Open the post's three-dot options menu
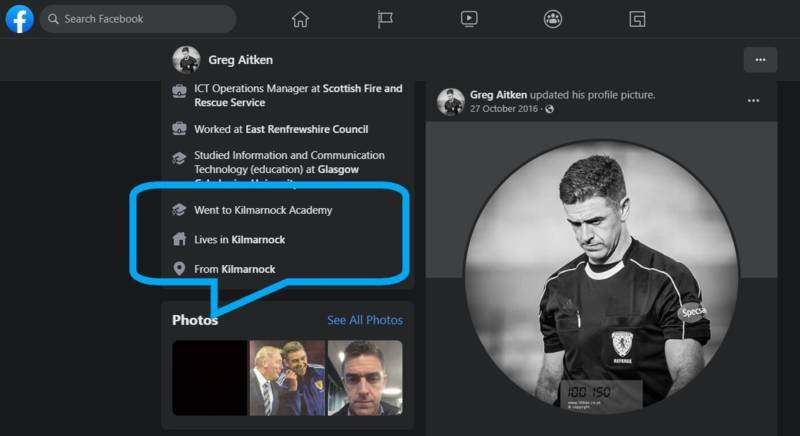This screenshot has width=800, height=436. coord(753,101)
